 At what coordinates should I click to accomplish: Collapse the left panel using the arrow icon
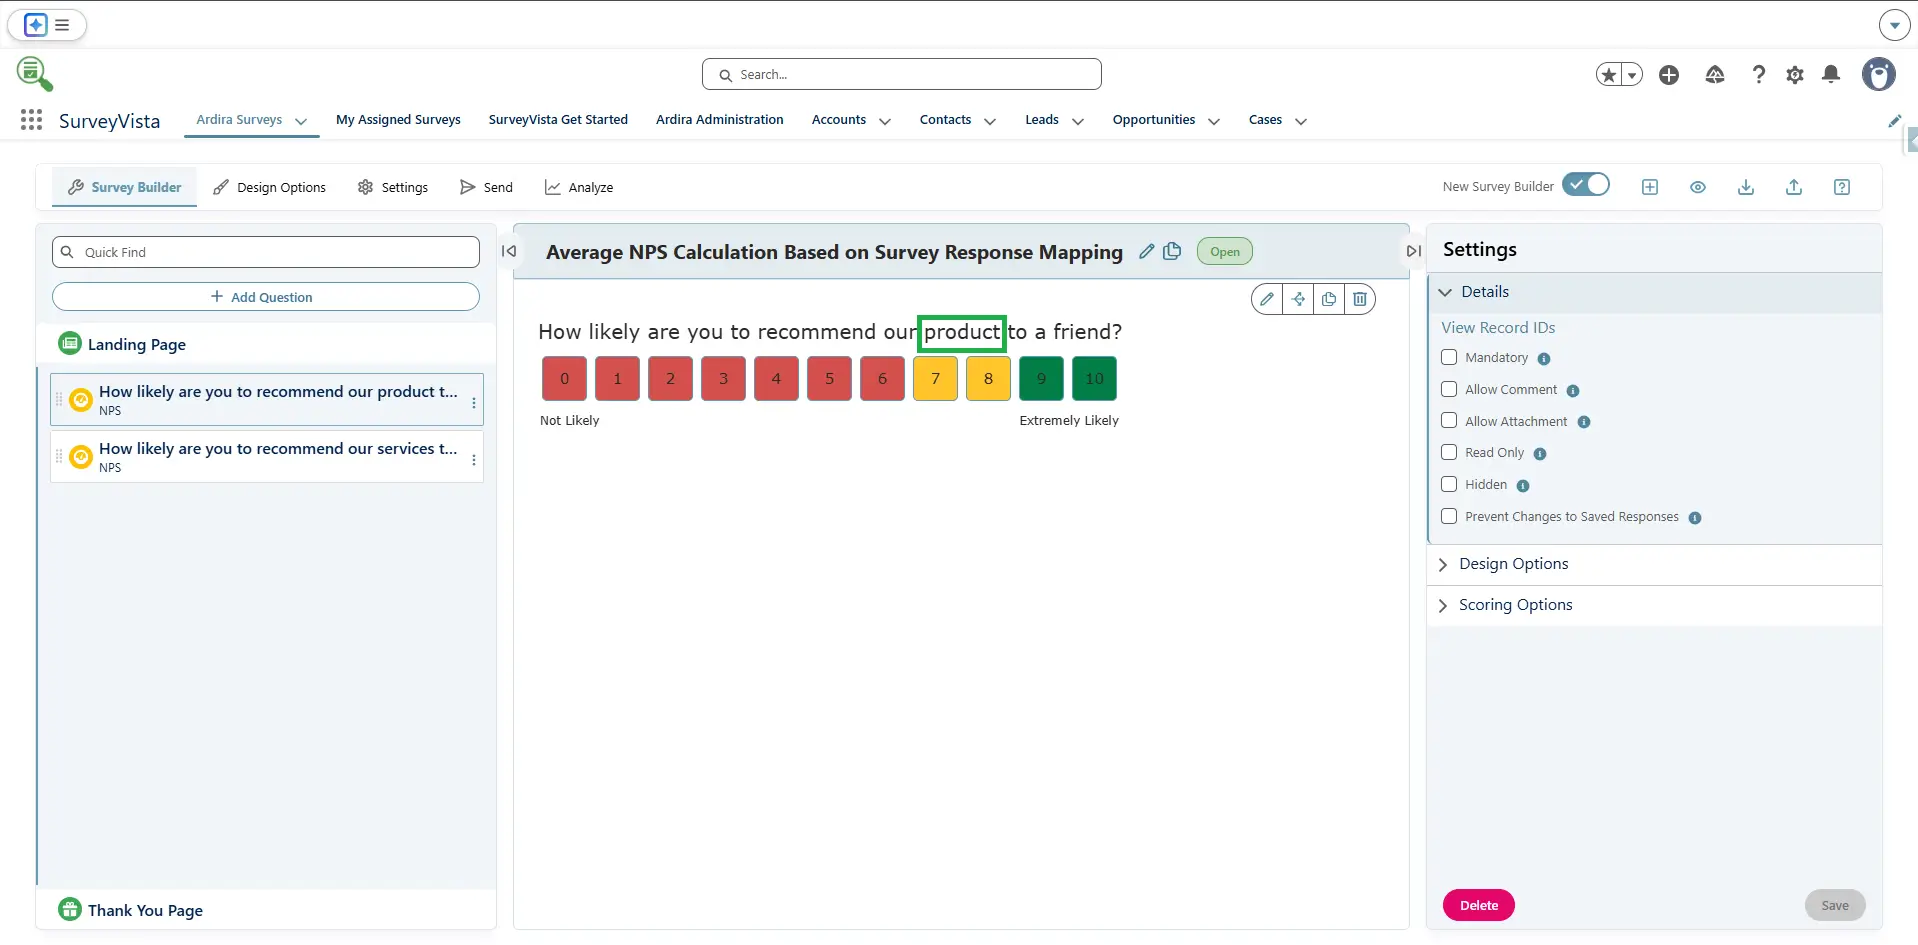[509, 252]
